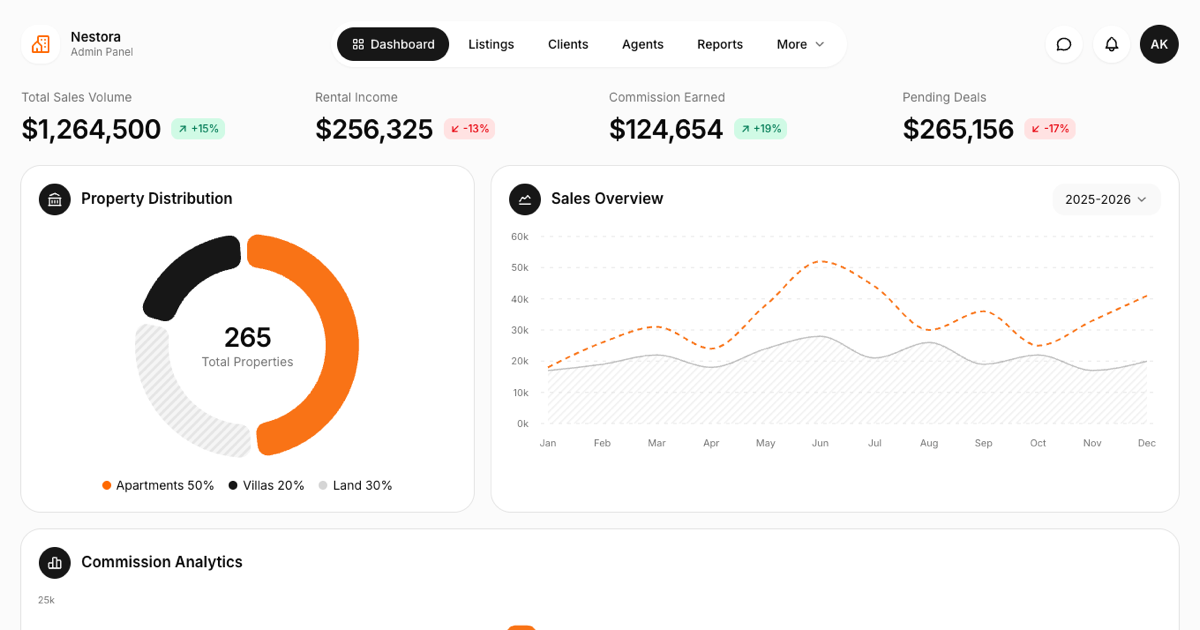
Task: Open the Reports tab
Action: pyautogui.click(x=720, y=44)
